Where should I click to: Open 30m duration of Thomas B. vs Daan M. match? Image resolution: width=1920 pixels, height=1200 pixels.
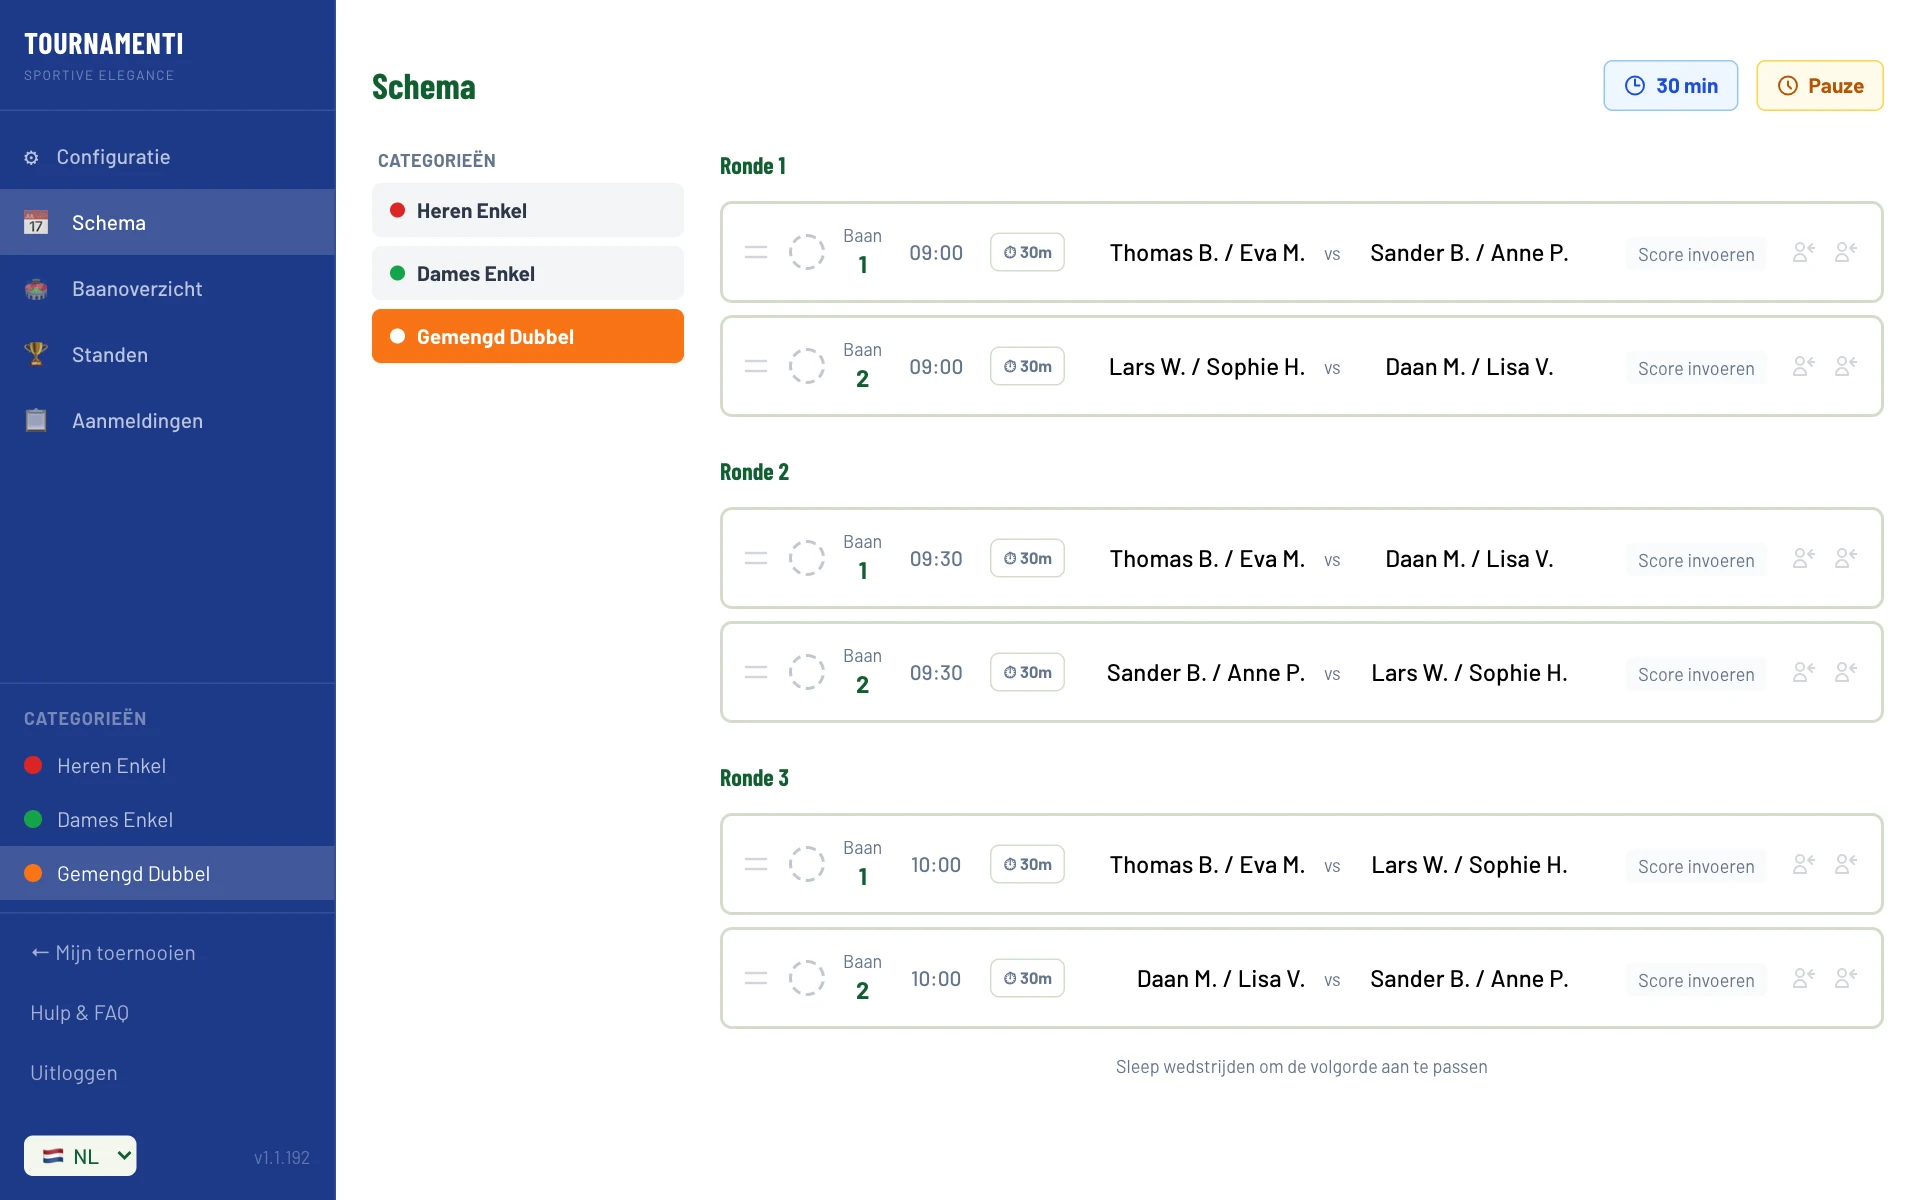pyautogui.click(x=1027, y=558)
